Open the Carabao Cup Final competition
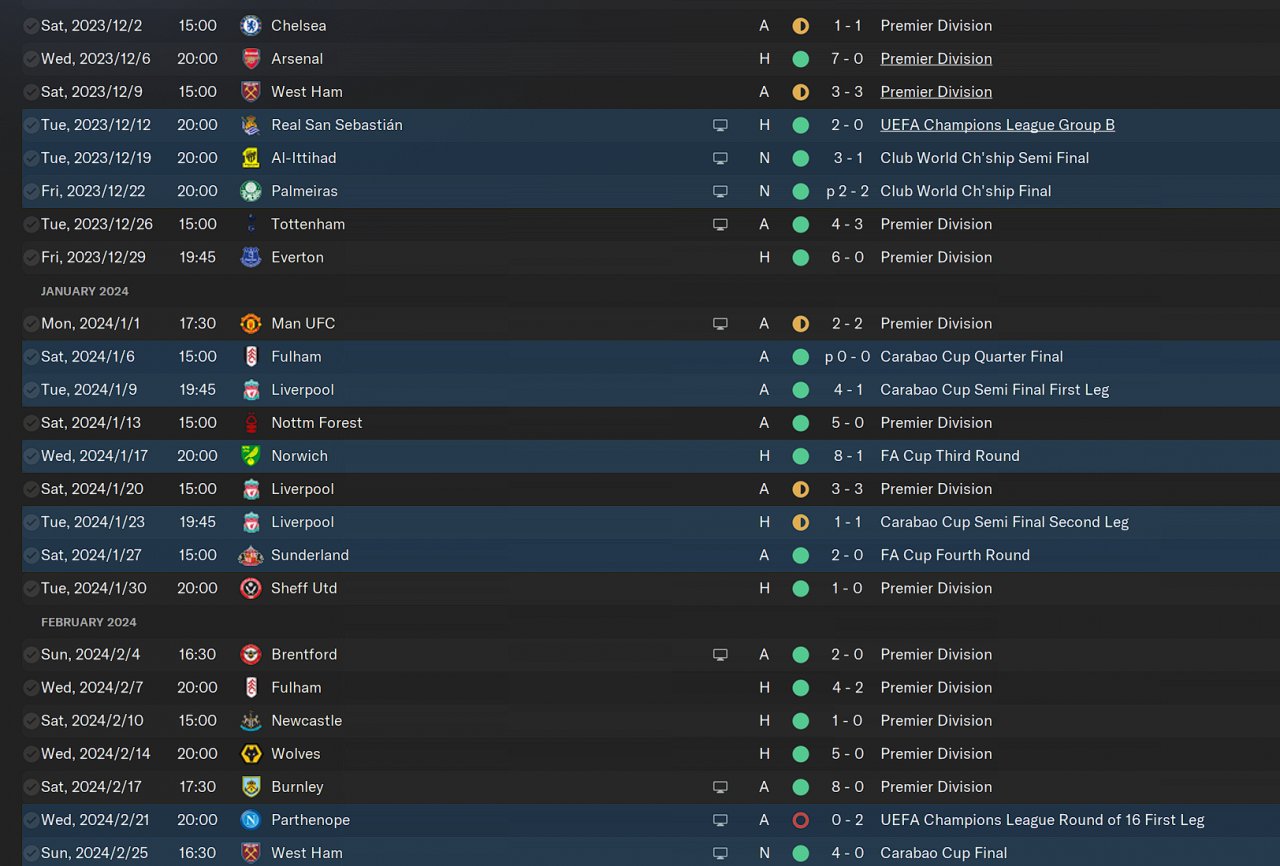The height and width of the screenshot is (866, 1280). click(944, 853)
